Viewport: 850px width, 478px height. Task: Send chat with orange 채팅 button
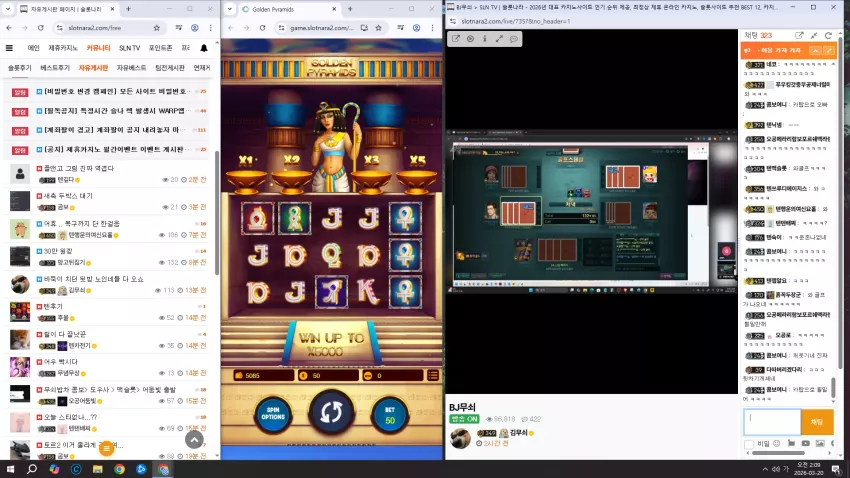(817, 422)
